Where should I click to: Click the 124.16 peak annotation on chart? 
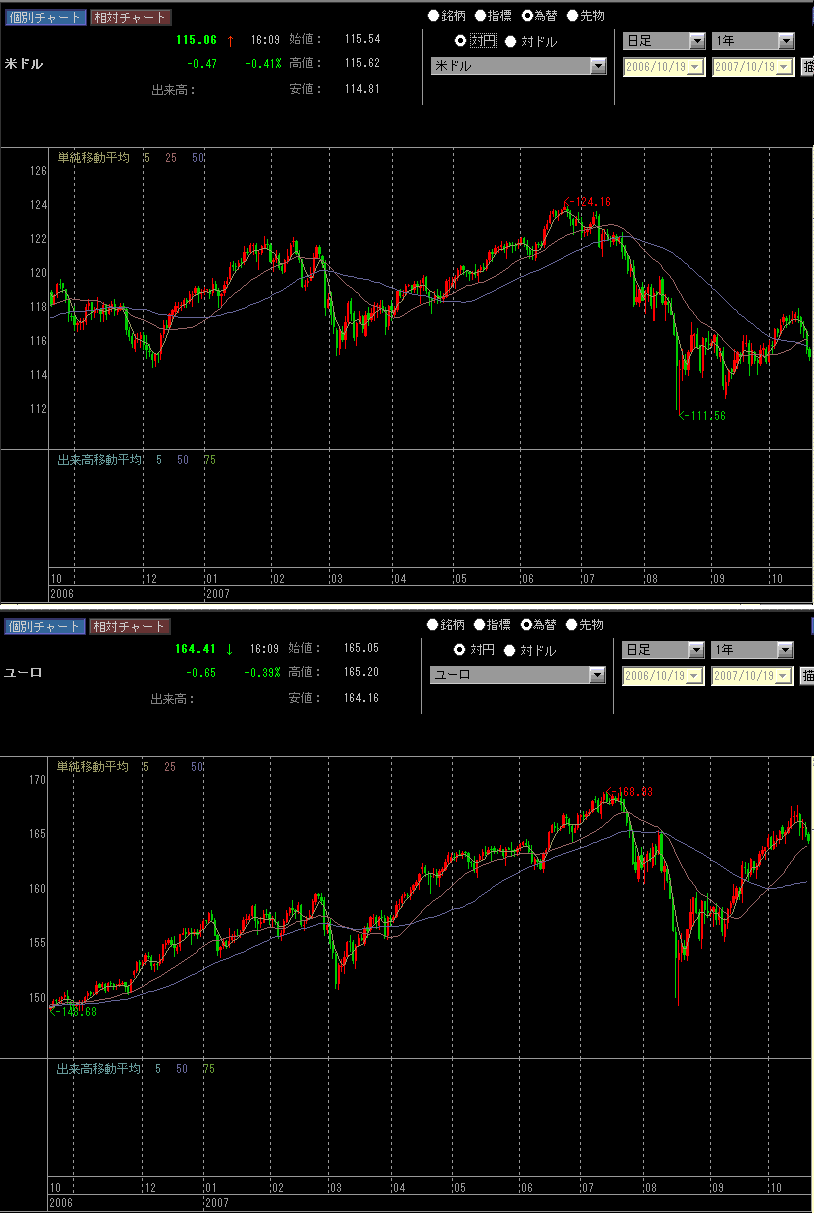coord(590,202)
